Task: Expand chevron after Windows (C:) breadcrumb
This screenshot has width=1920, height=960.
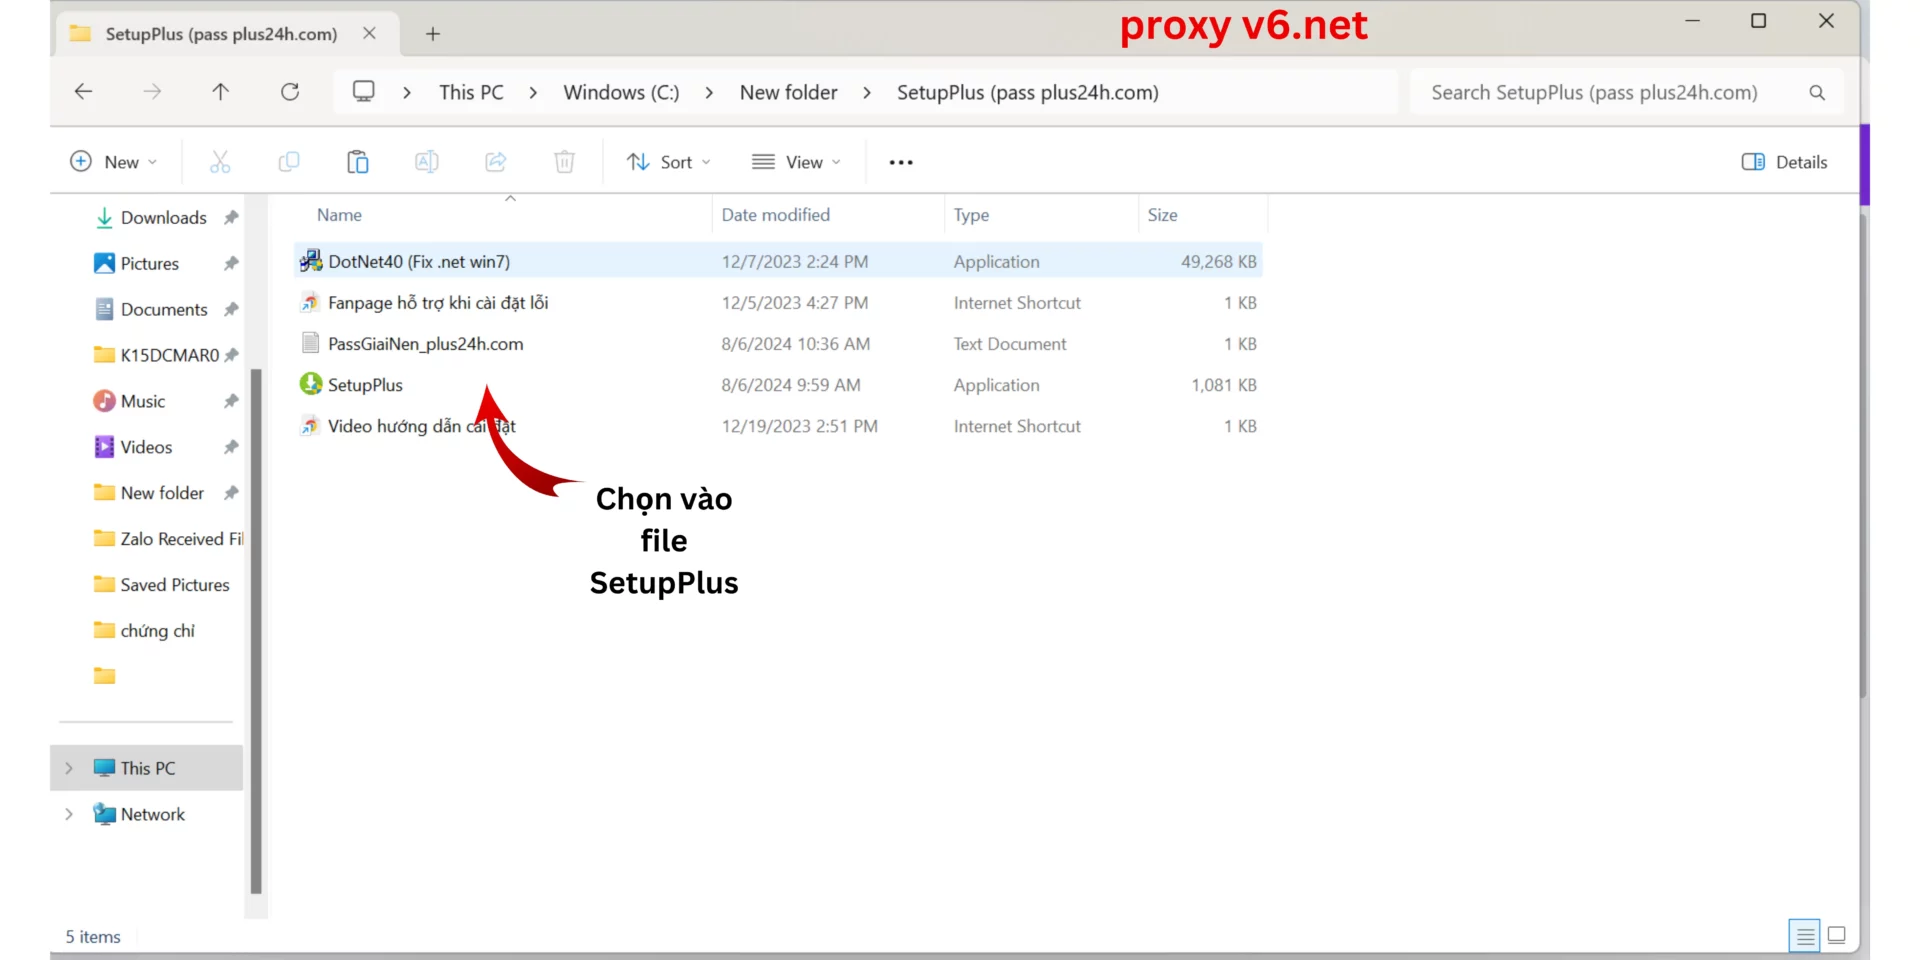Action: tap(709, 92)
